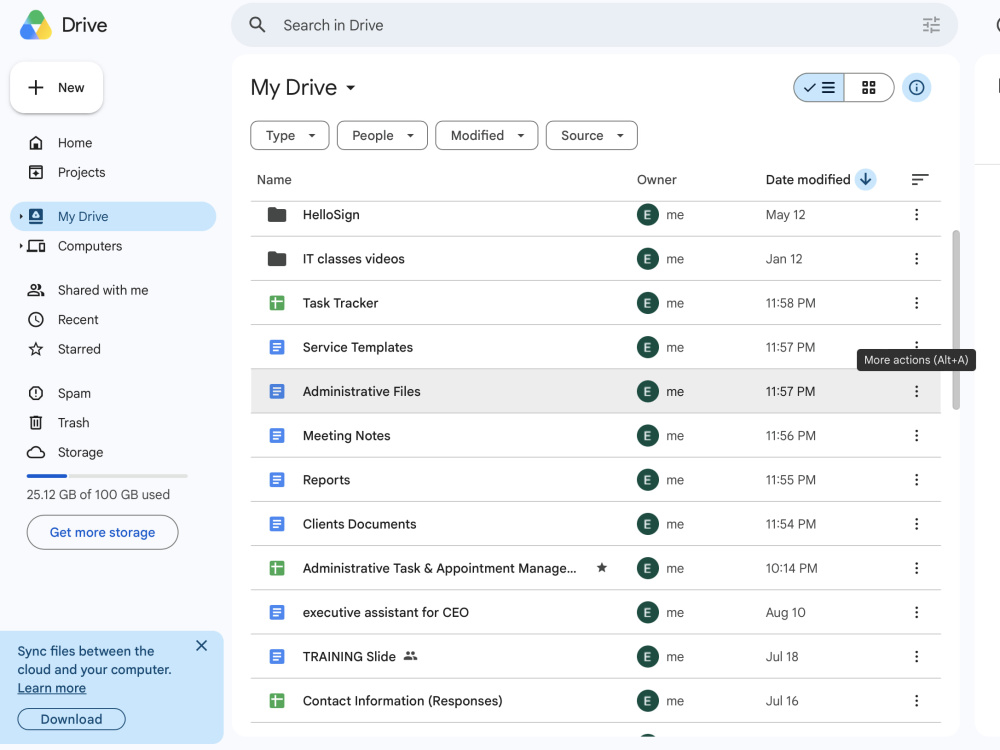Viewport: 1000px width, 750px height.
Task: Open More actions for Contact Information (Responses)
Action: tap(916, 701)
